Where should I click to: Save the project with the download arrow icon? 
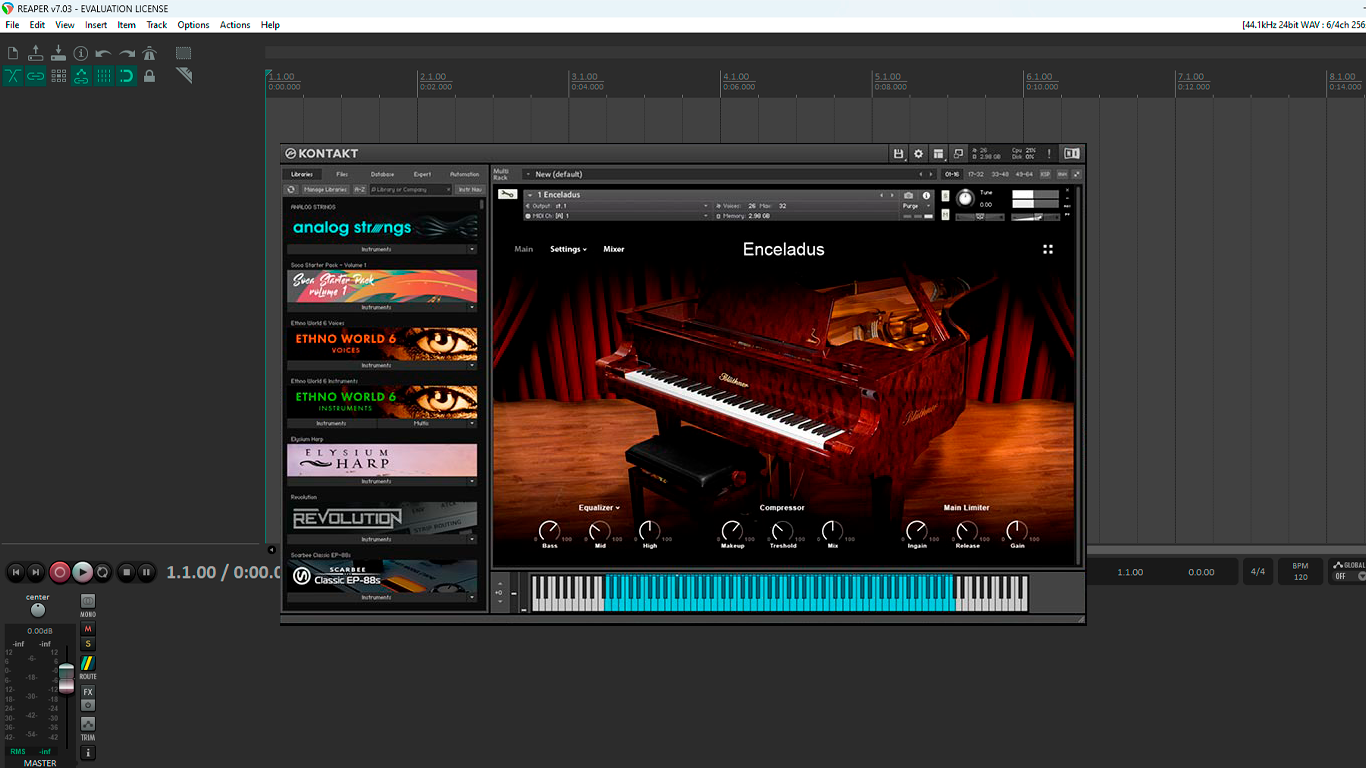pos(58,53)
